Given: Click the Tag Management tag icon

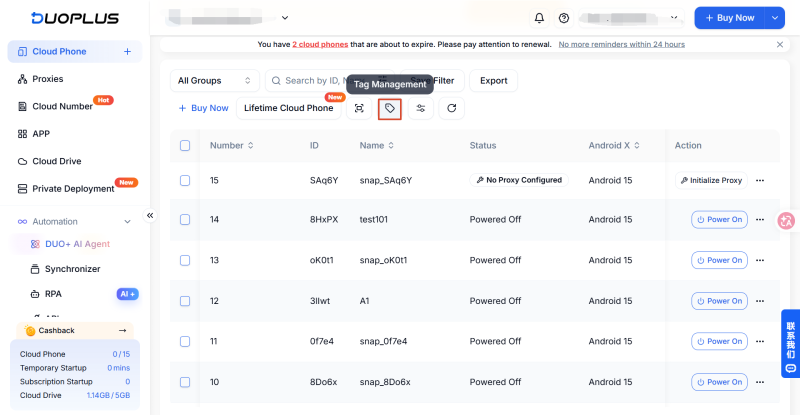Looking at the screenshot, I should pyautogui.click(x=390, y=108).
